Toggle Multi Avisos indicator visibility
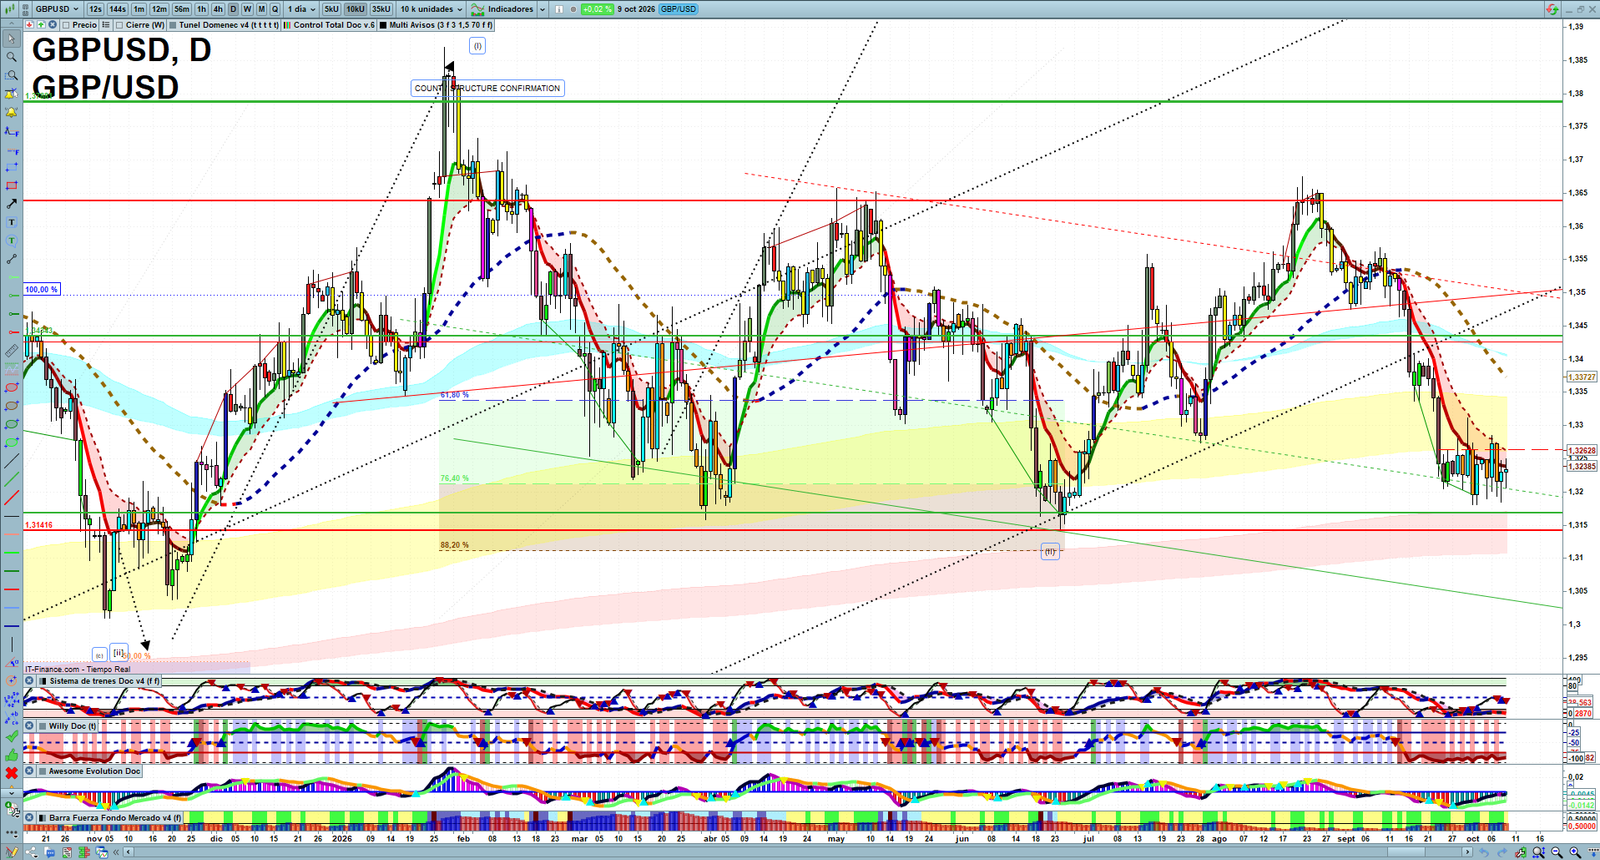The image size is (1600, 860). 383,25
